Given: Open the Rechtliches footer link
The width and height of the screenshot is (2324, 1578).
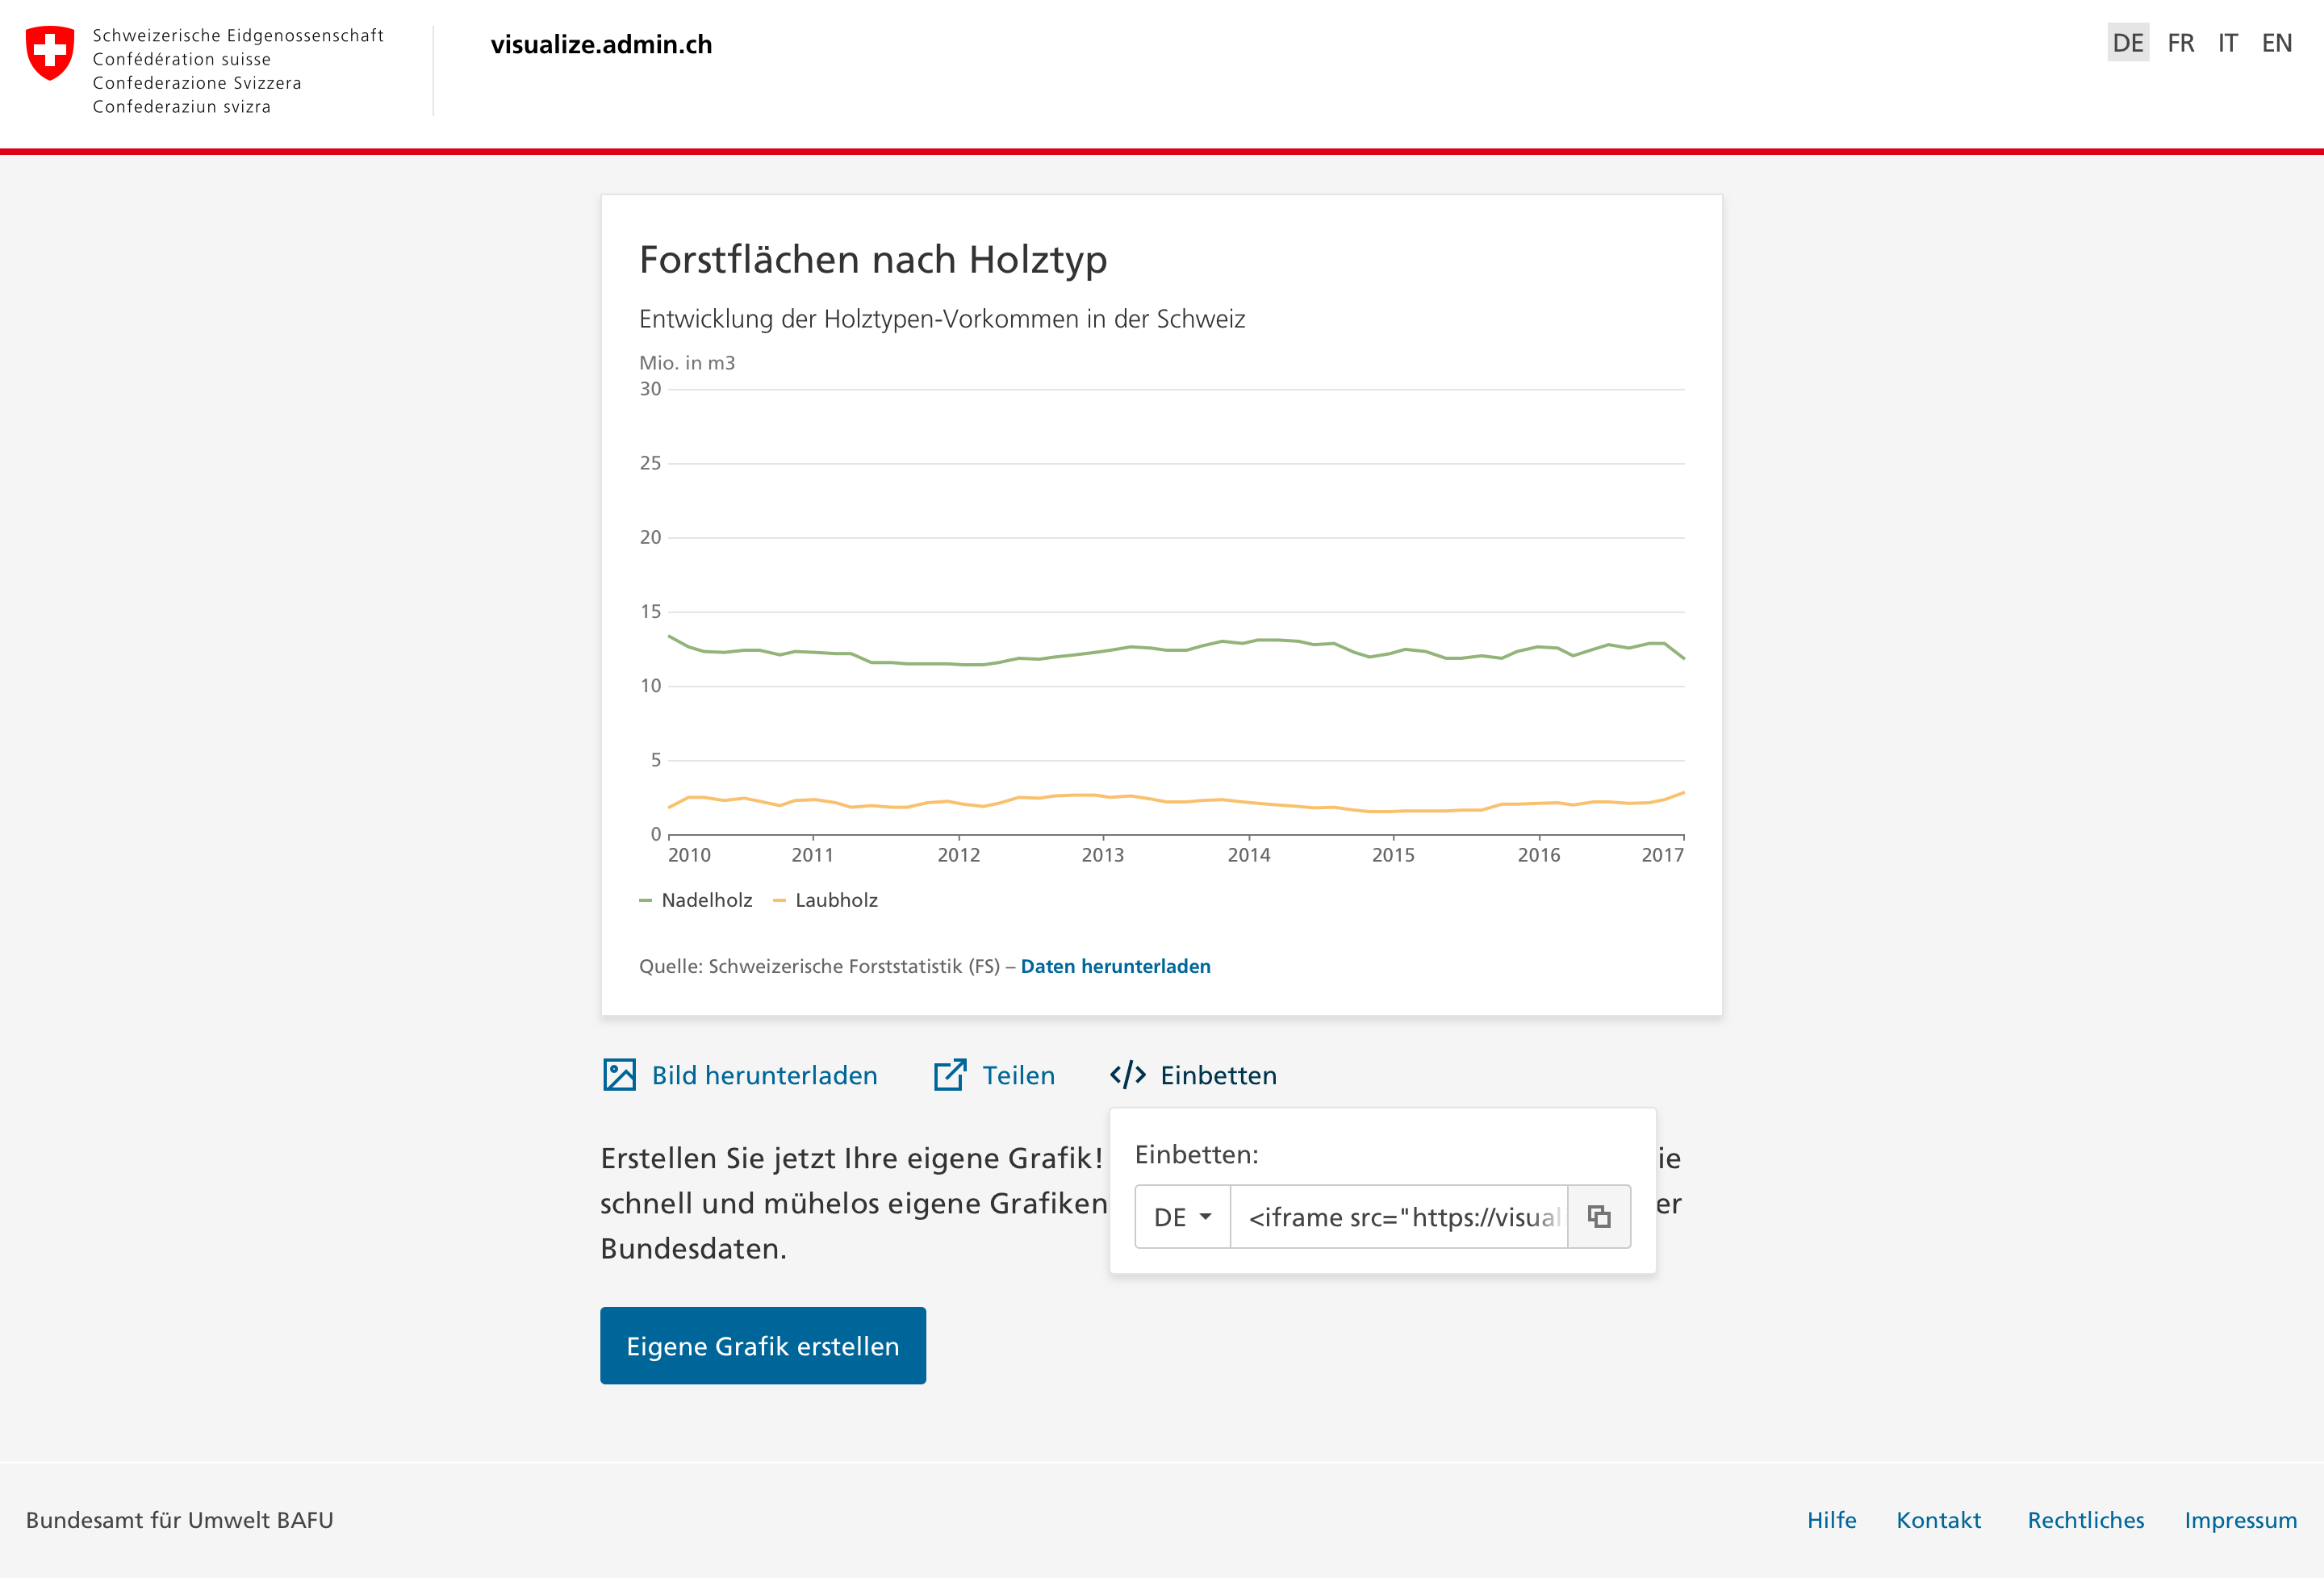Looking at the screenshot, I should (x=2085, y=1520).
